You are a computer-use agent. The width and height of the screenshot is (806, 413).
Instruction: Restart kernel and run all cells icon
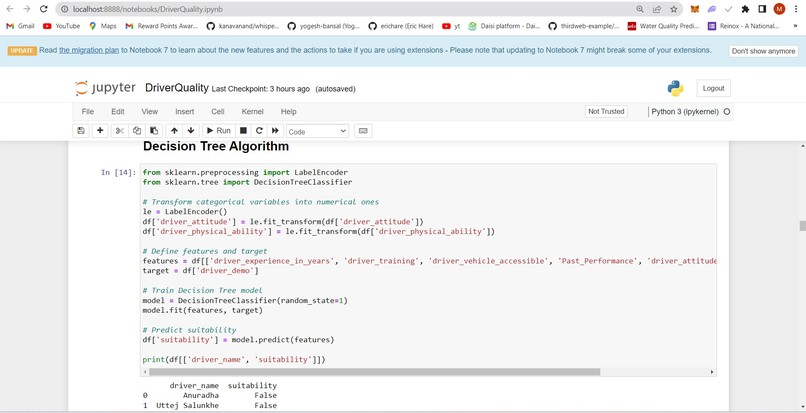pos(275,131)
